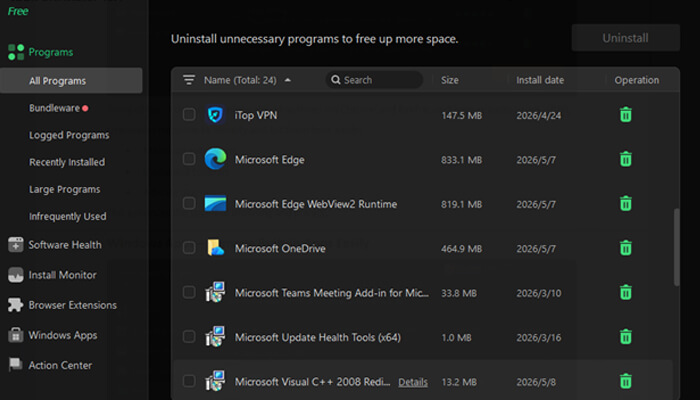Tick the Teams Meeting Add-in checkbox
The width and height of the screenshot is (700, 400).
(x=189, y=292)
